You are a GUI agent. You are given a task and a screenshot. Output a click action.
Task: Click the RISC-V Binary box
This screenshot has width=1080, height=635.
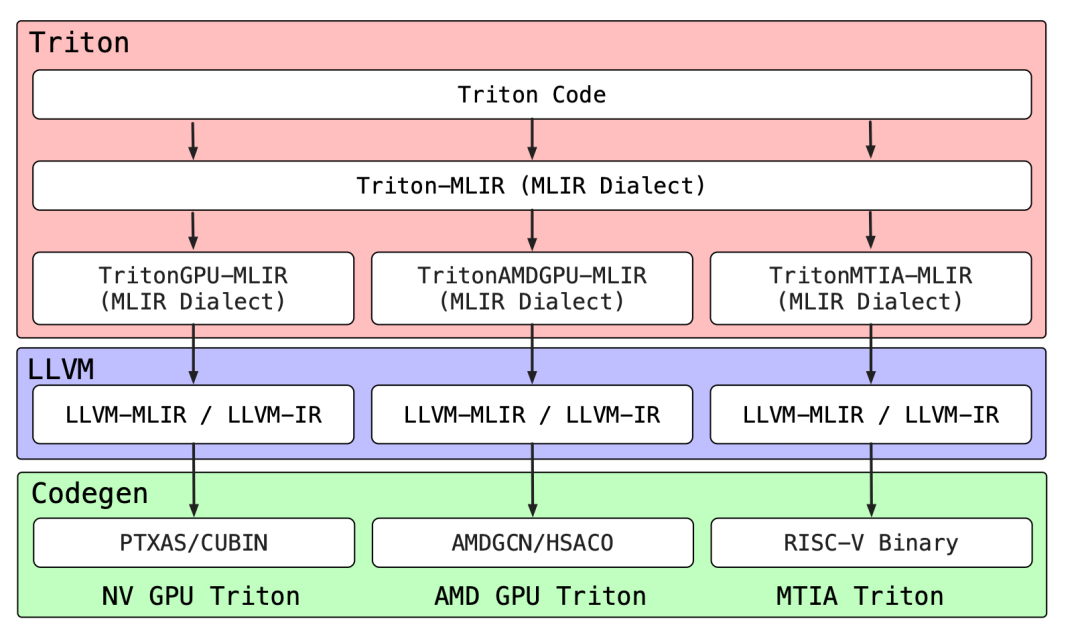click(x=870, y=543)
